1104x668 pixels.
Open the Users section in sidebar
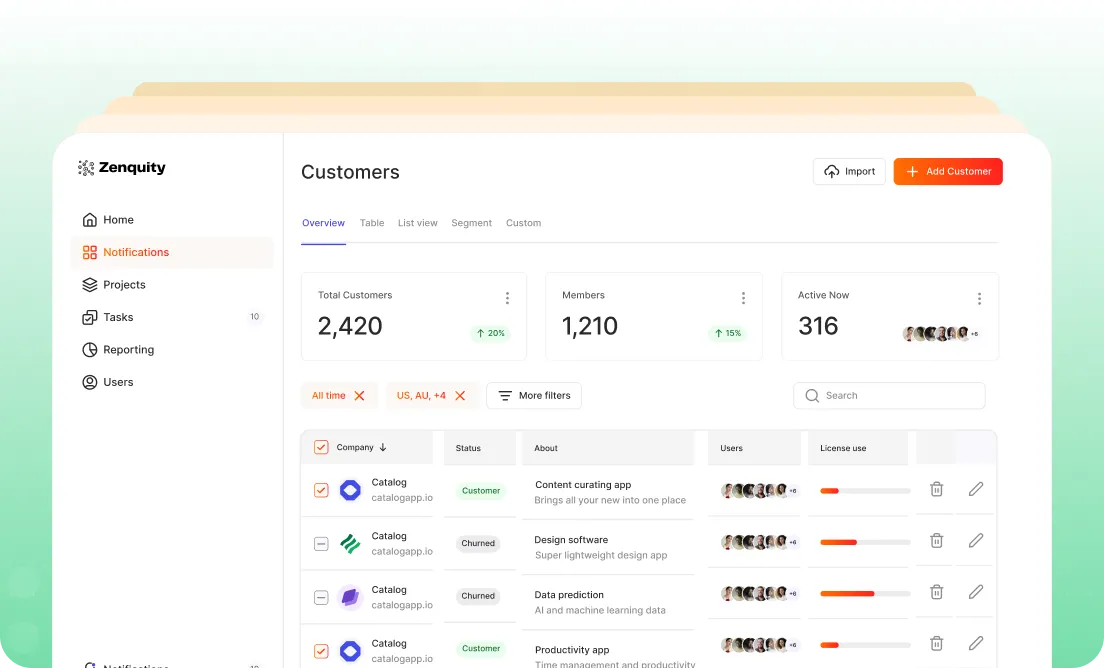[172, 382]
